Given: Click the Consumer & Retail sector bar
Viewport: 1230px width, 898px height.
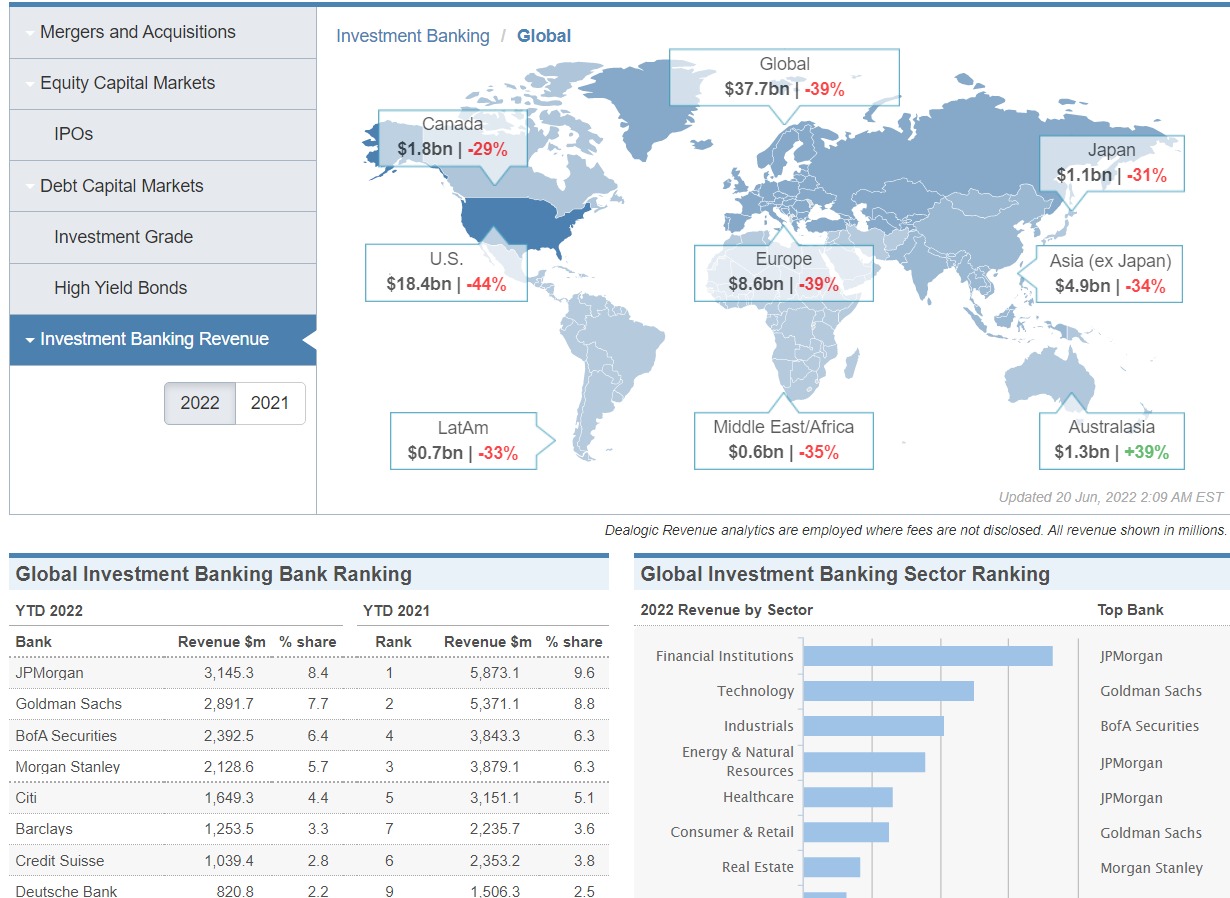Looking at the screenshot, I should (846, 832).
